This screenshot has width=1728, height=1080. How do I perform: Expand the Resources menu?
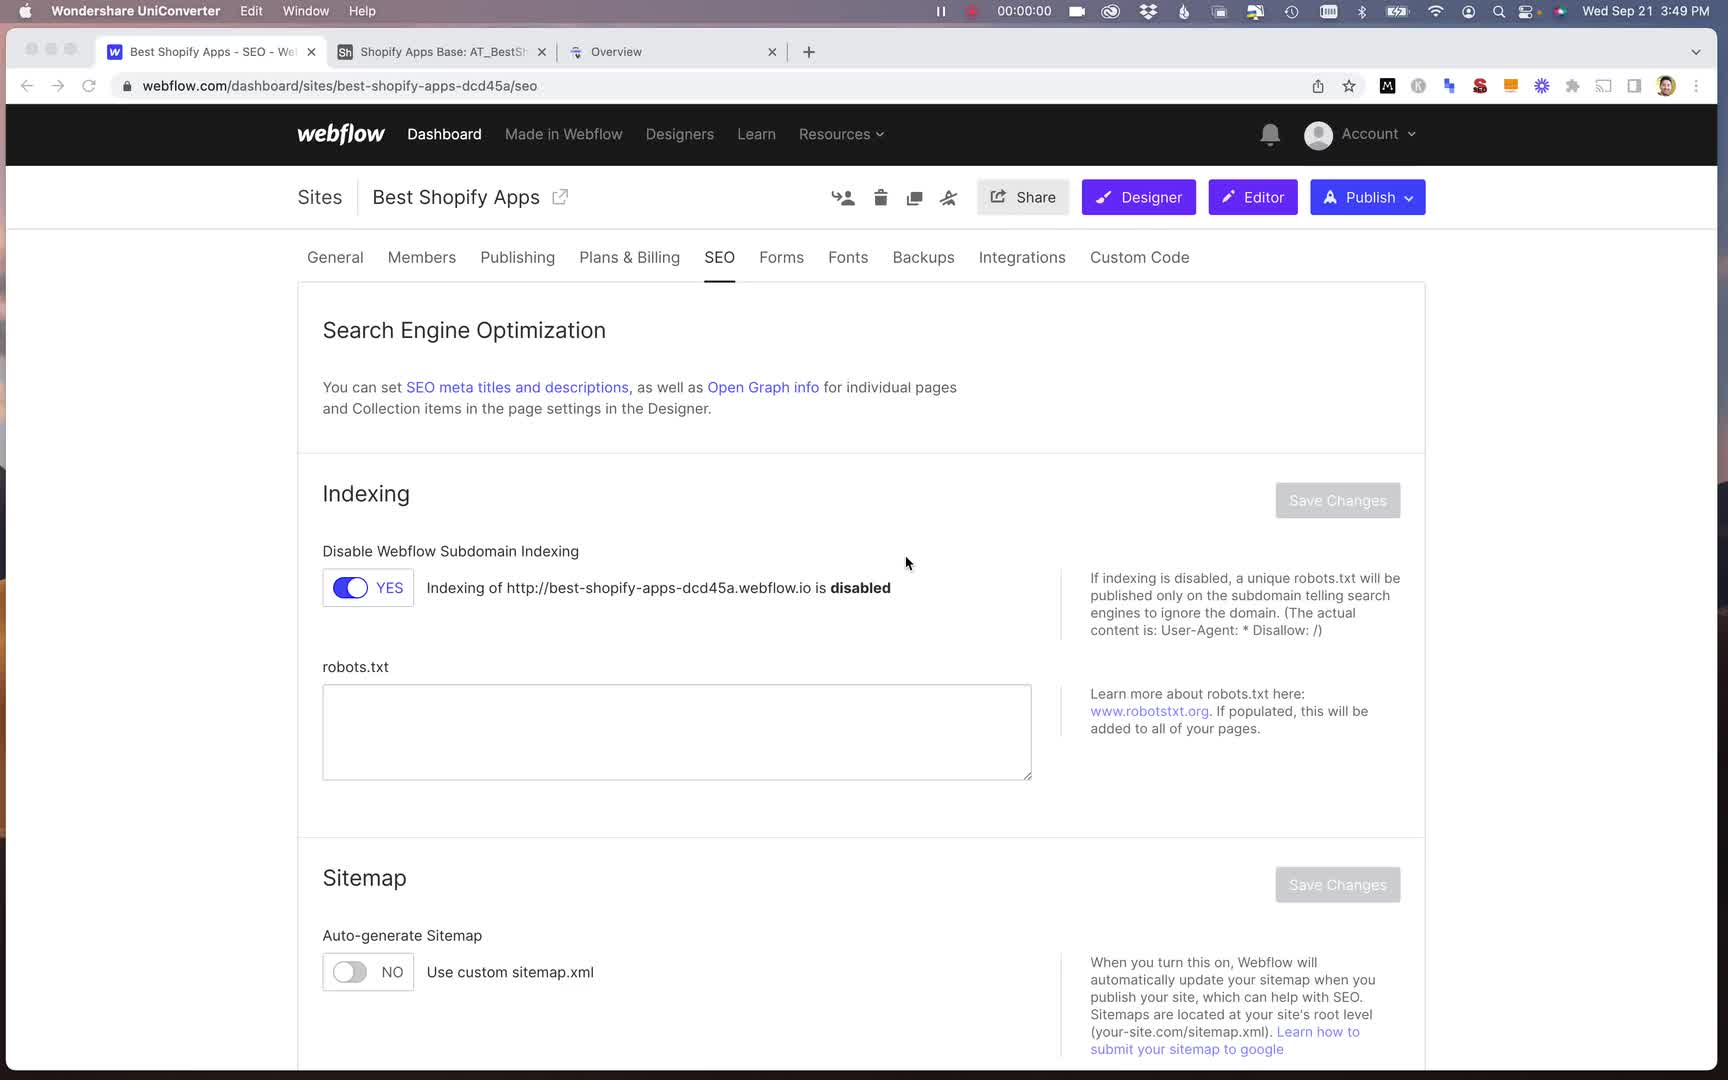pyautogui.click(x=841, y=134)
